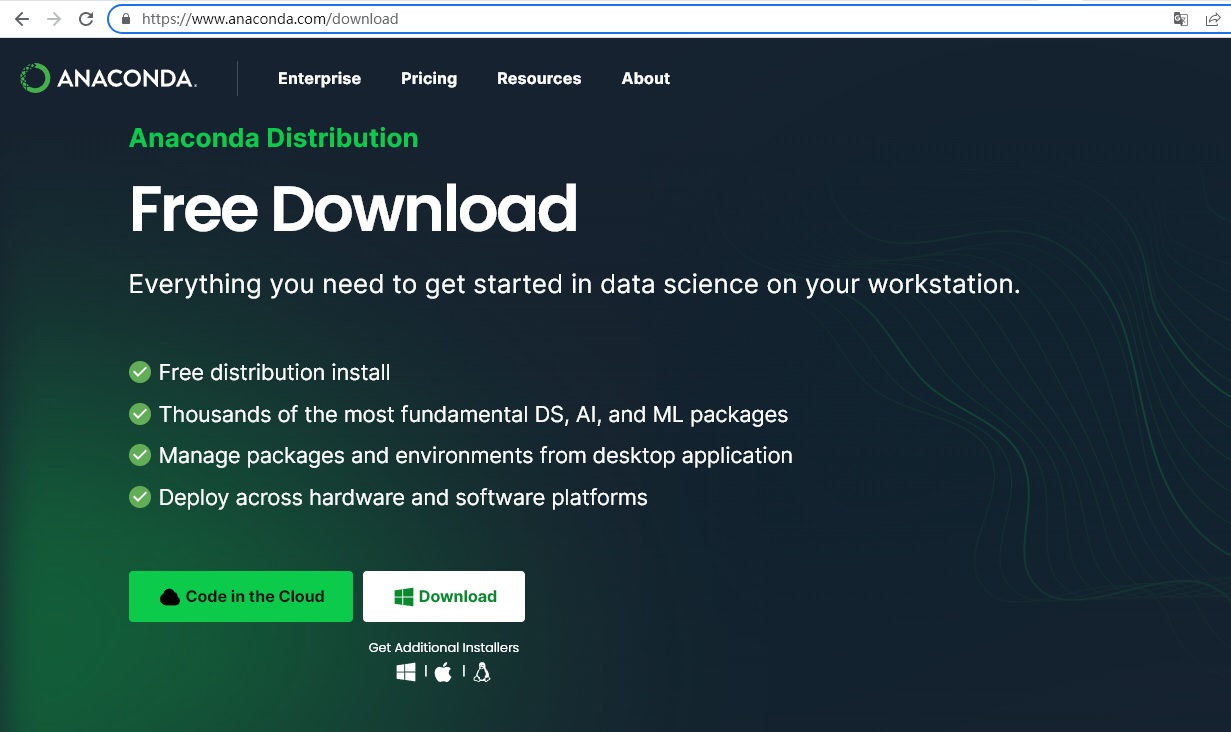Click the Linux penguin installer icon
This screenshot has width=1231, height=732.
click(482, 673)
